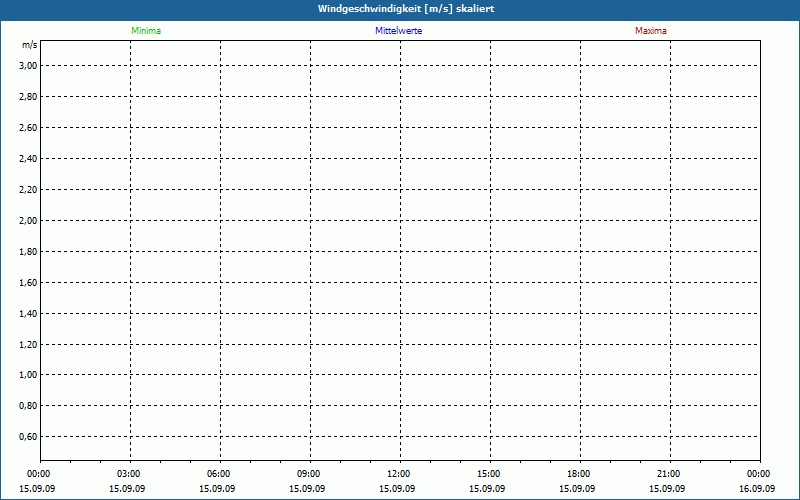Click the 12:00 time axis label
The height and width of the screenshot is (500, 800).
click(398, 474)
